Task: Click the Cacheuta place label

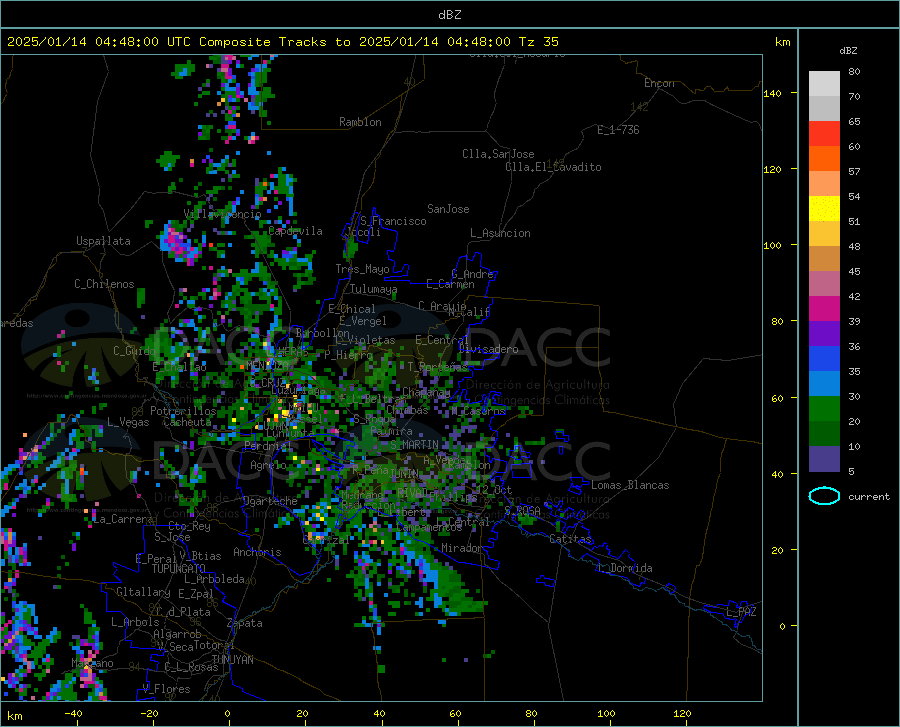Action: point(187,422)
